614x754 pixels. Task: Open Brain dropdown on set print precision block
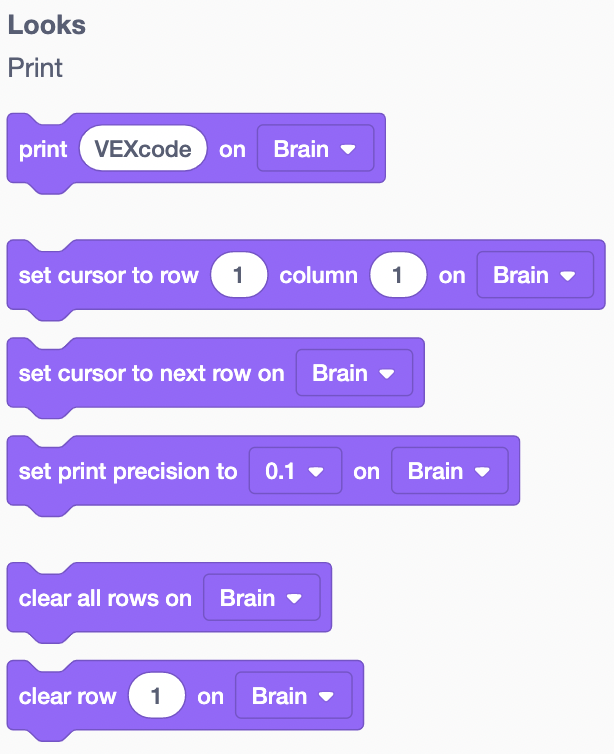449,471
